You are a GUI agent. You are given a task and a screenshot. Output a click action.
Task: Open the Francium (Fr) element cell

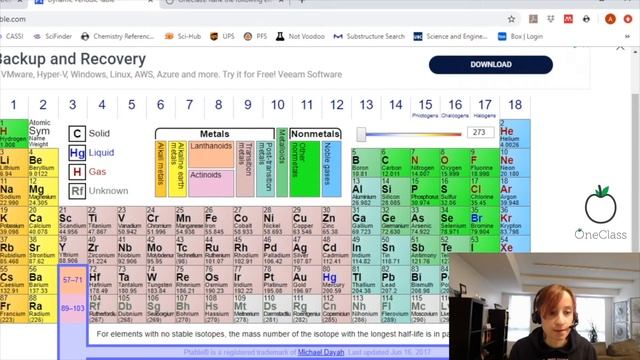(x=14, y=309)
